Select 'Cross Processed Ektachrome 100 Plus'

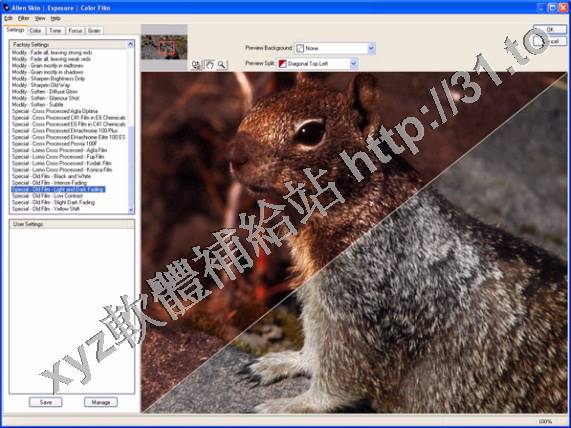(x=64, y=130)
